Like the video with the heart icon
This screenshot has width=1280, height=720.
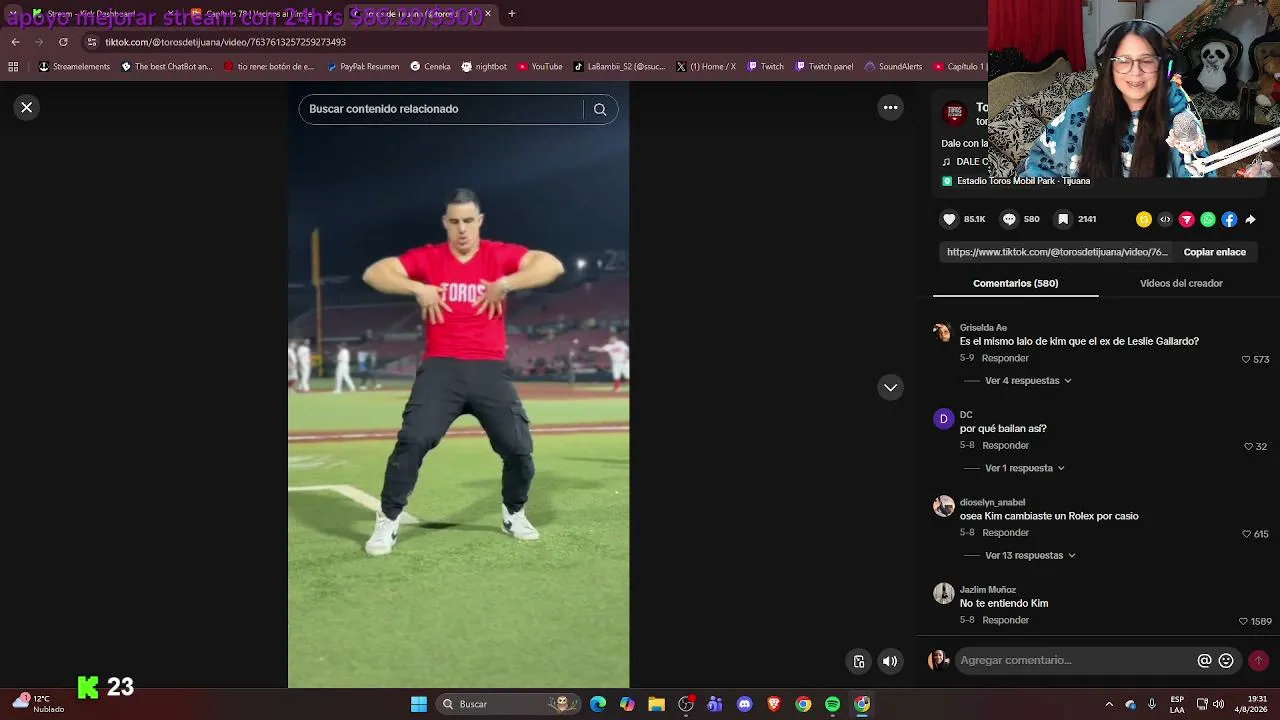(949, 219)
